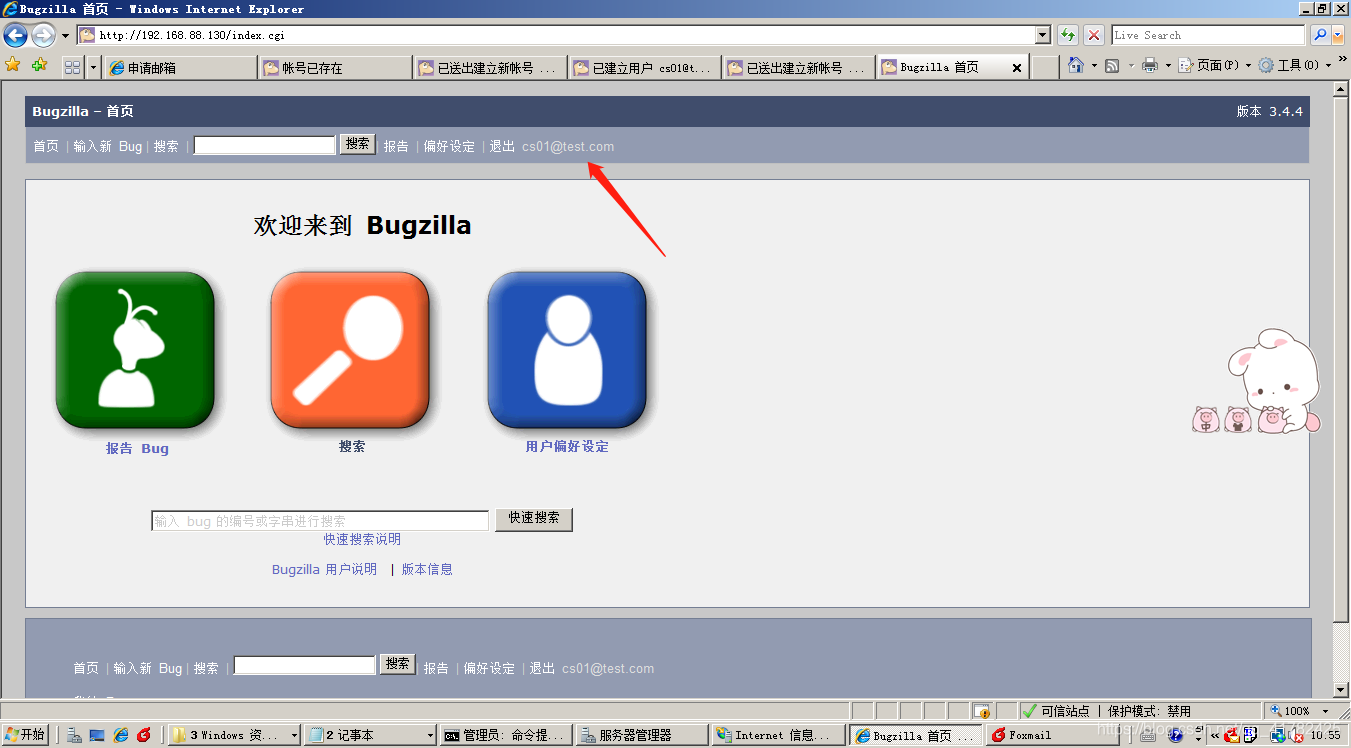Expand the address bar history dropdown

[1043, 35]
